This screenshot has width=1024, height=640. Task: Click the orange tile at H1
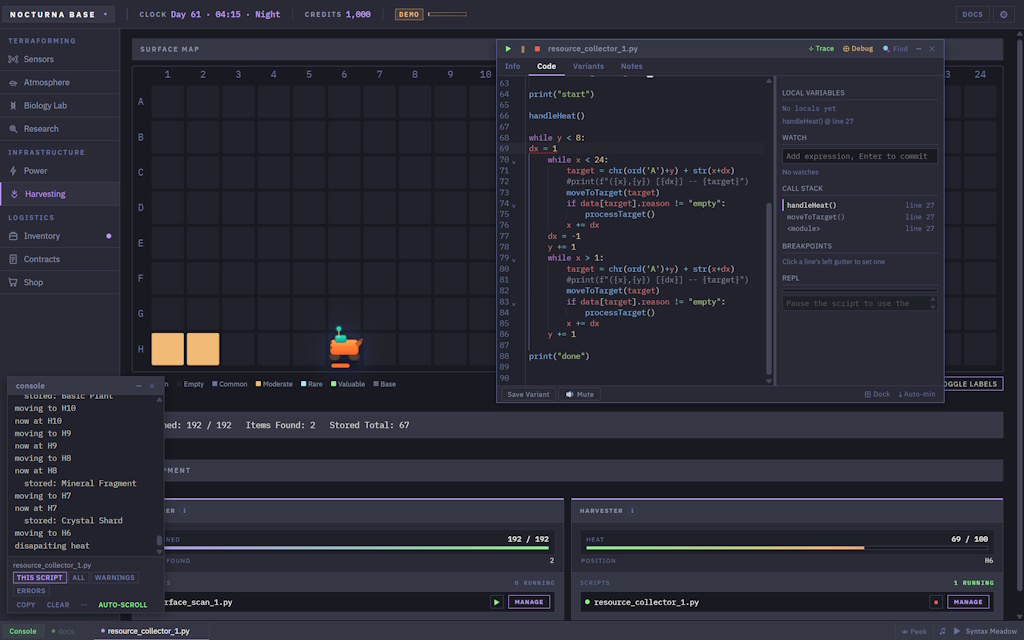click(x=167, y=349)
